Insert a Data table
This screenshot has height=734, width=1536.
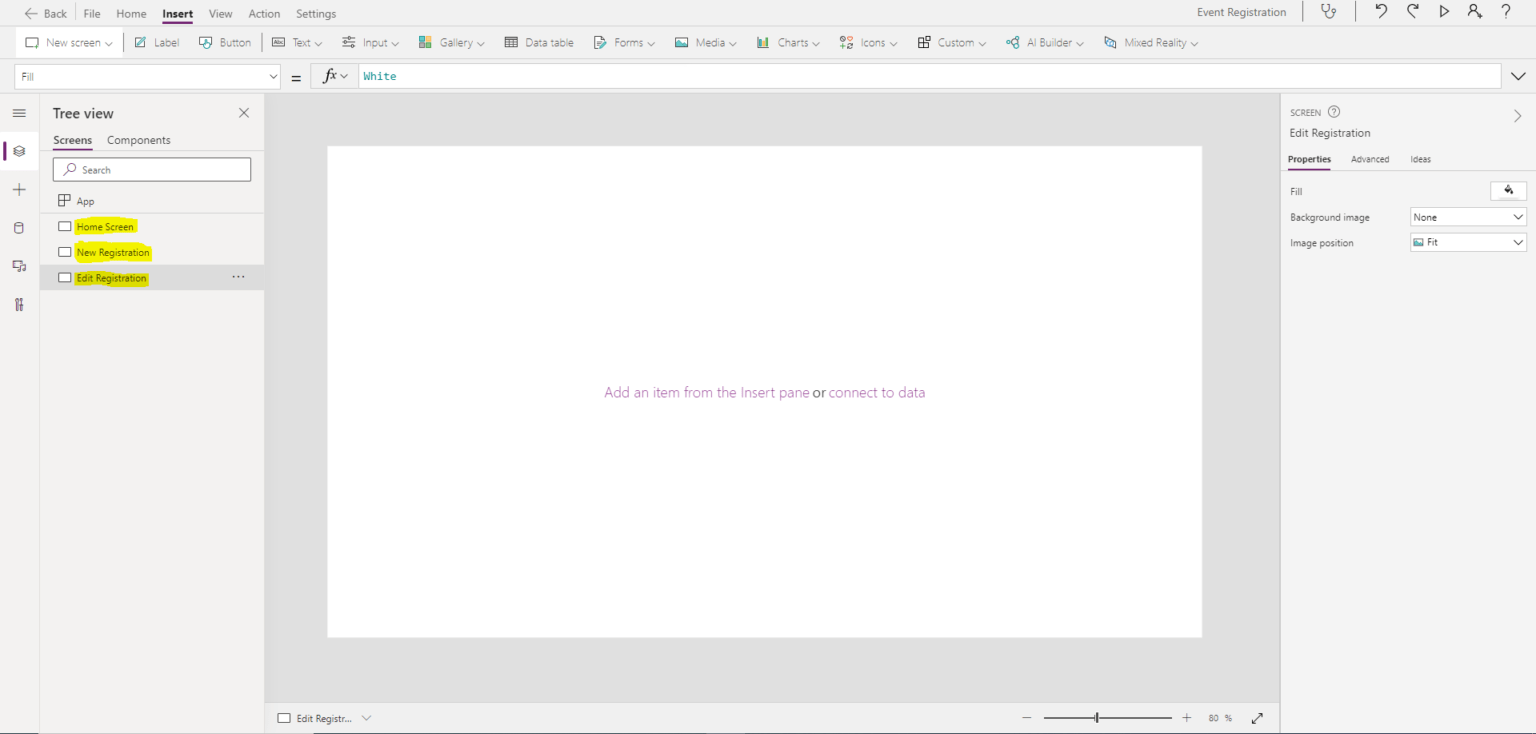click(x=539, y=42)
